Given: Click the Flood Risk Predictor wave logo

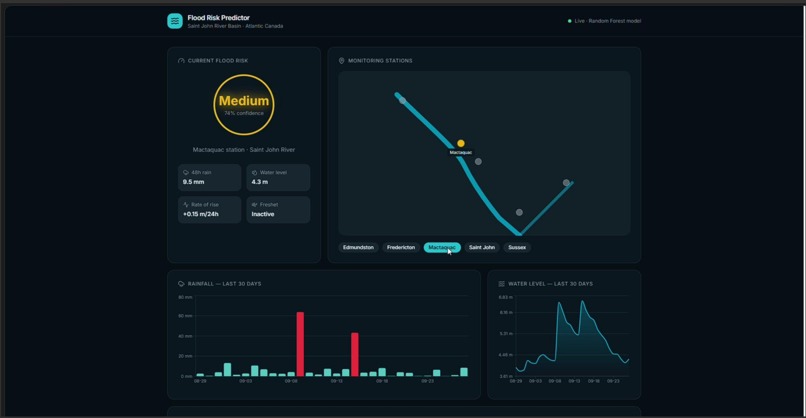Looking at the screenshot, I should pos(175,21).
